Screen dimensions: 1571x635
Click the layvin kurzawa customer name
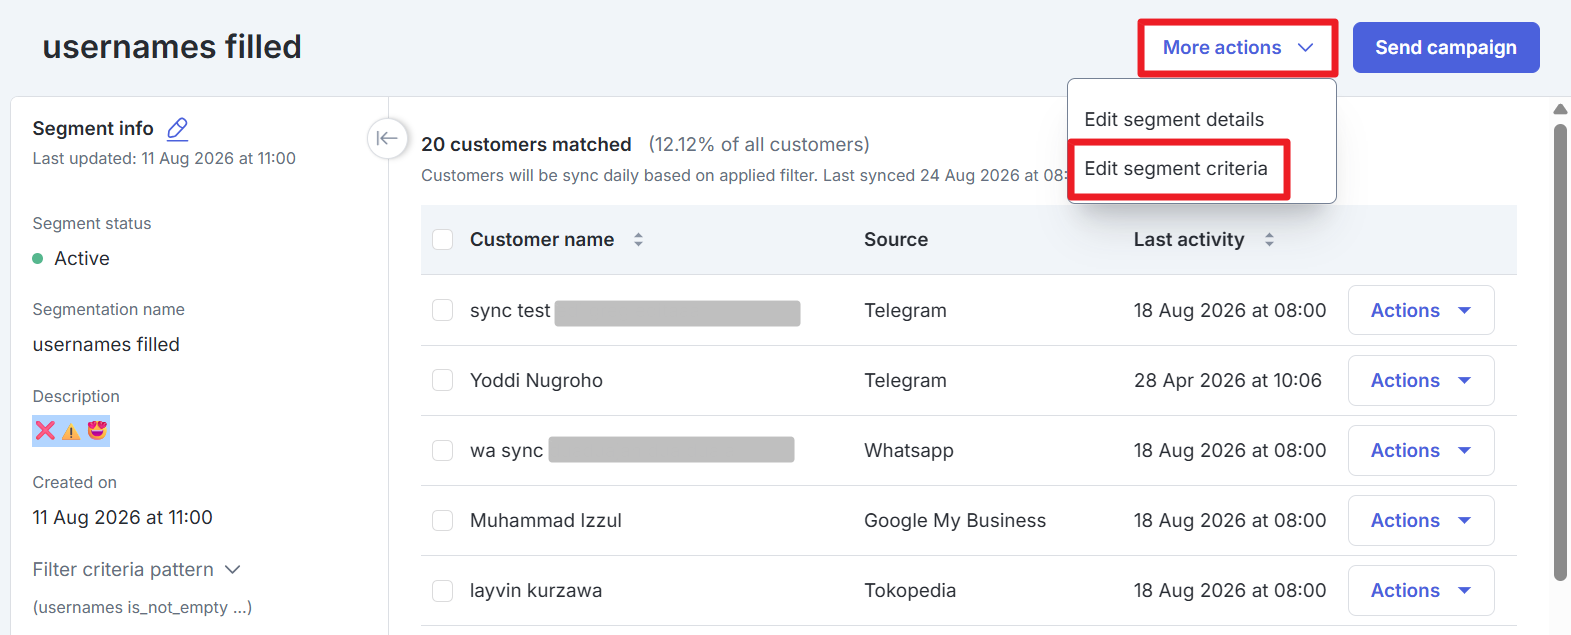pos(536,590)
